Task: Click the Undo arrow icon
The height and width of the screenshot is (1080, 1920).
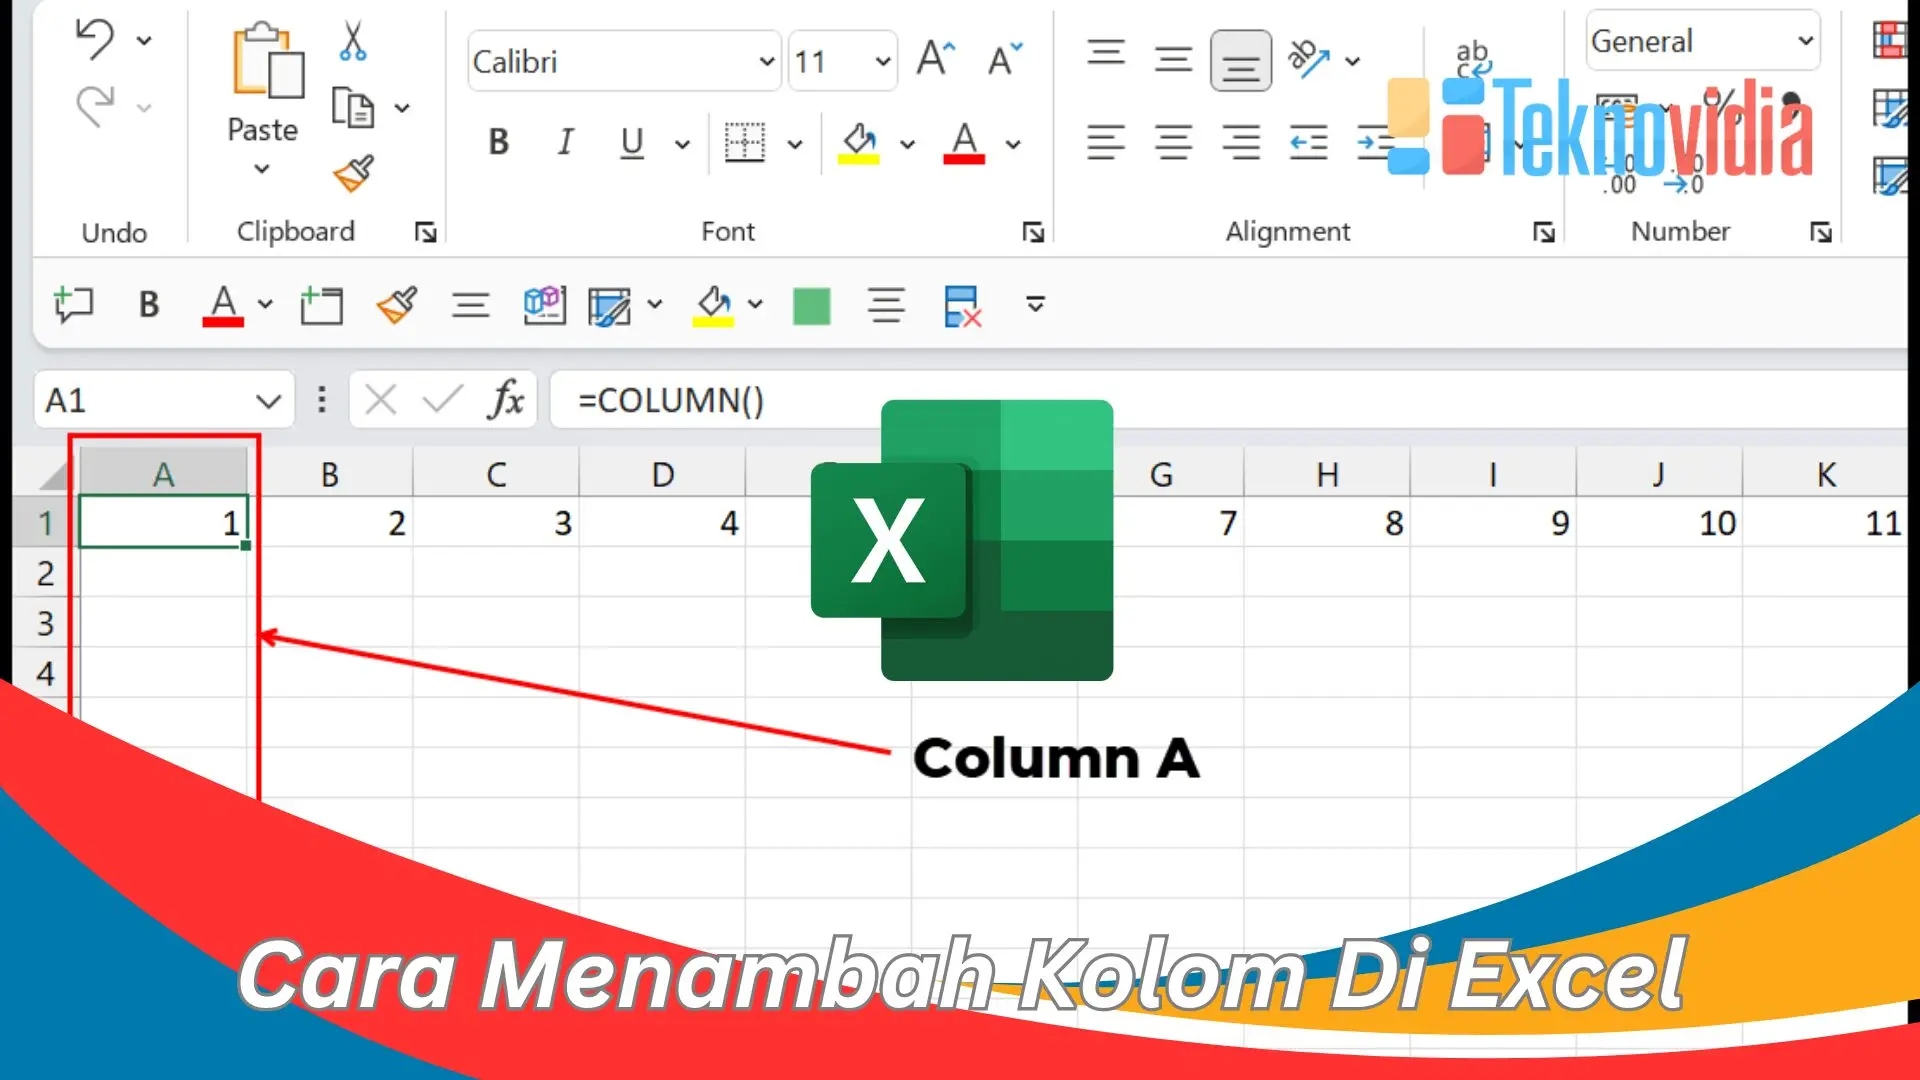Action: coord(95,38)
